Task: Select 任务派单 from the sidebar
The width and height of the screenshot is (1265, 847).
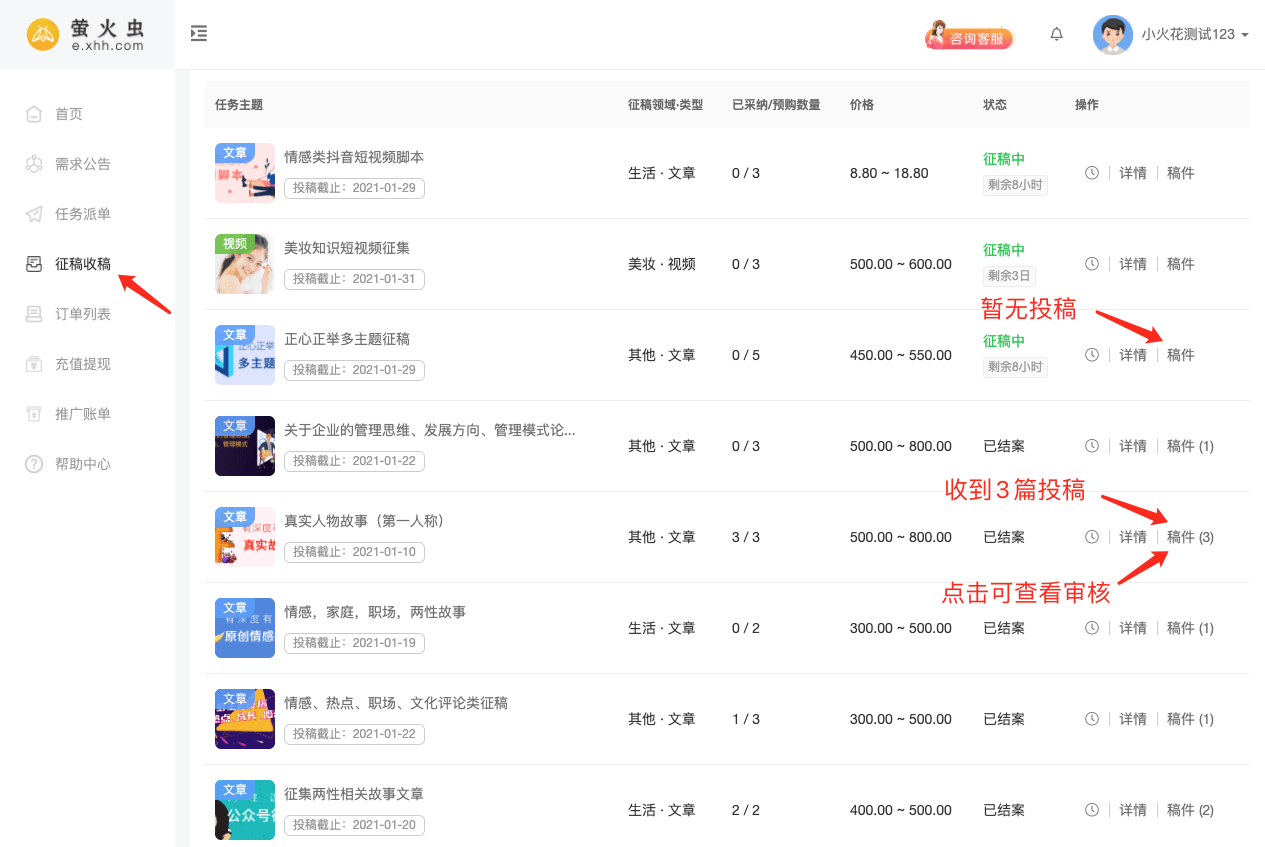Action: 82,214
